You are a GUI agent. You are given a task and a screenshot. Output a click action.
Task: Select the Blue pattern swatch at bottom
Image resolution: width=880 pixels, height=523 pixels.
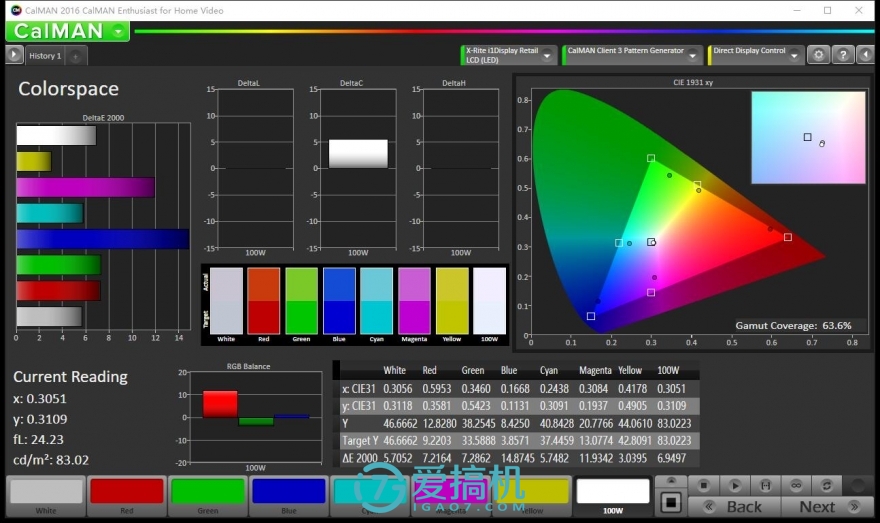click(x=288, y=496)
